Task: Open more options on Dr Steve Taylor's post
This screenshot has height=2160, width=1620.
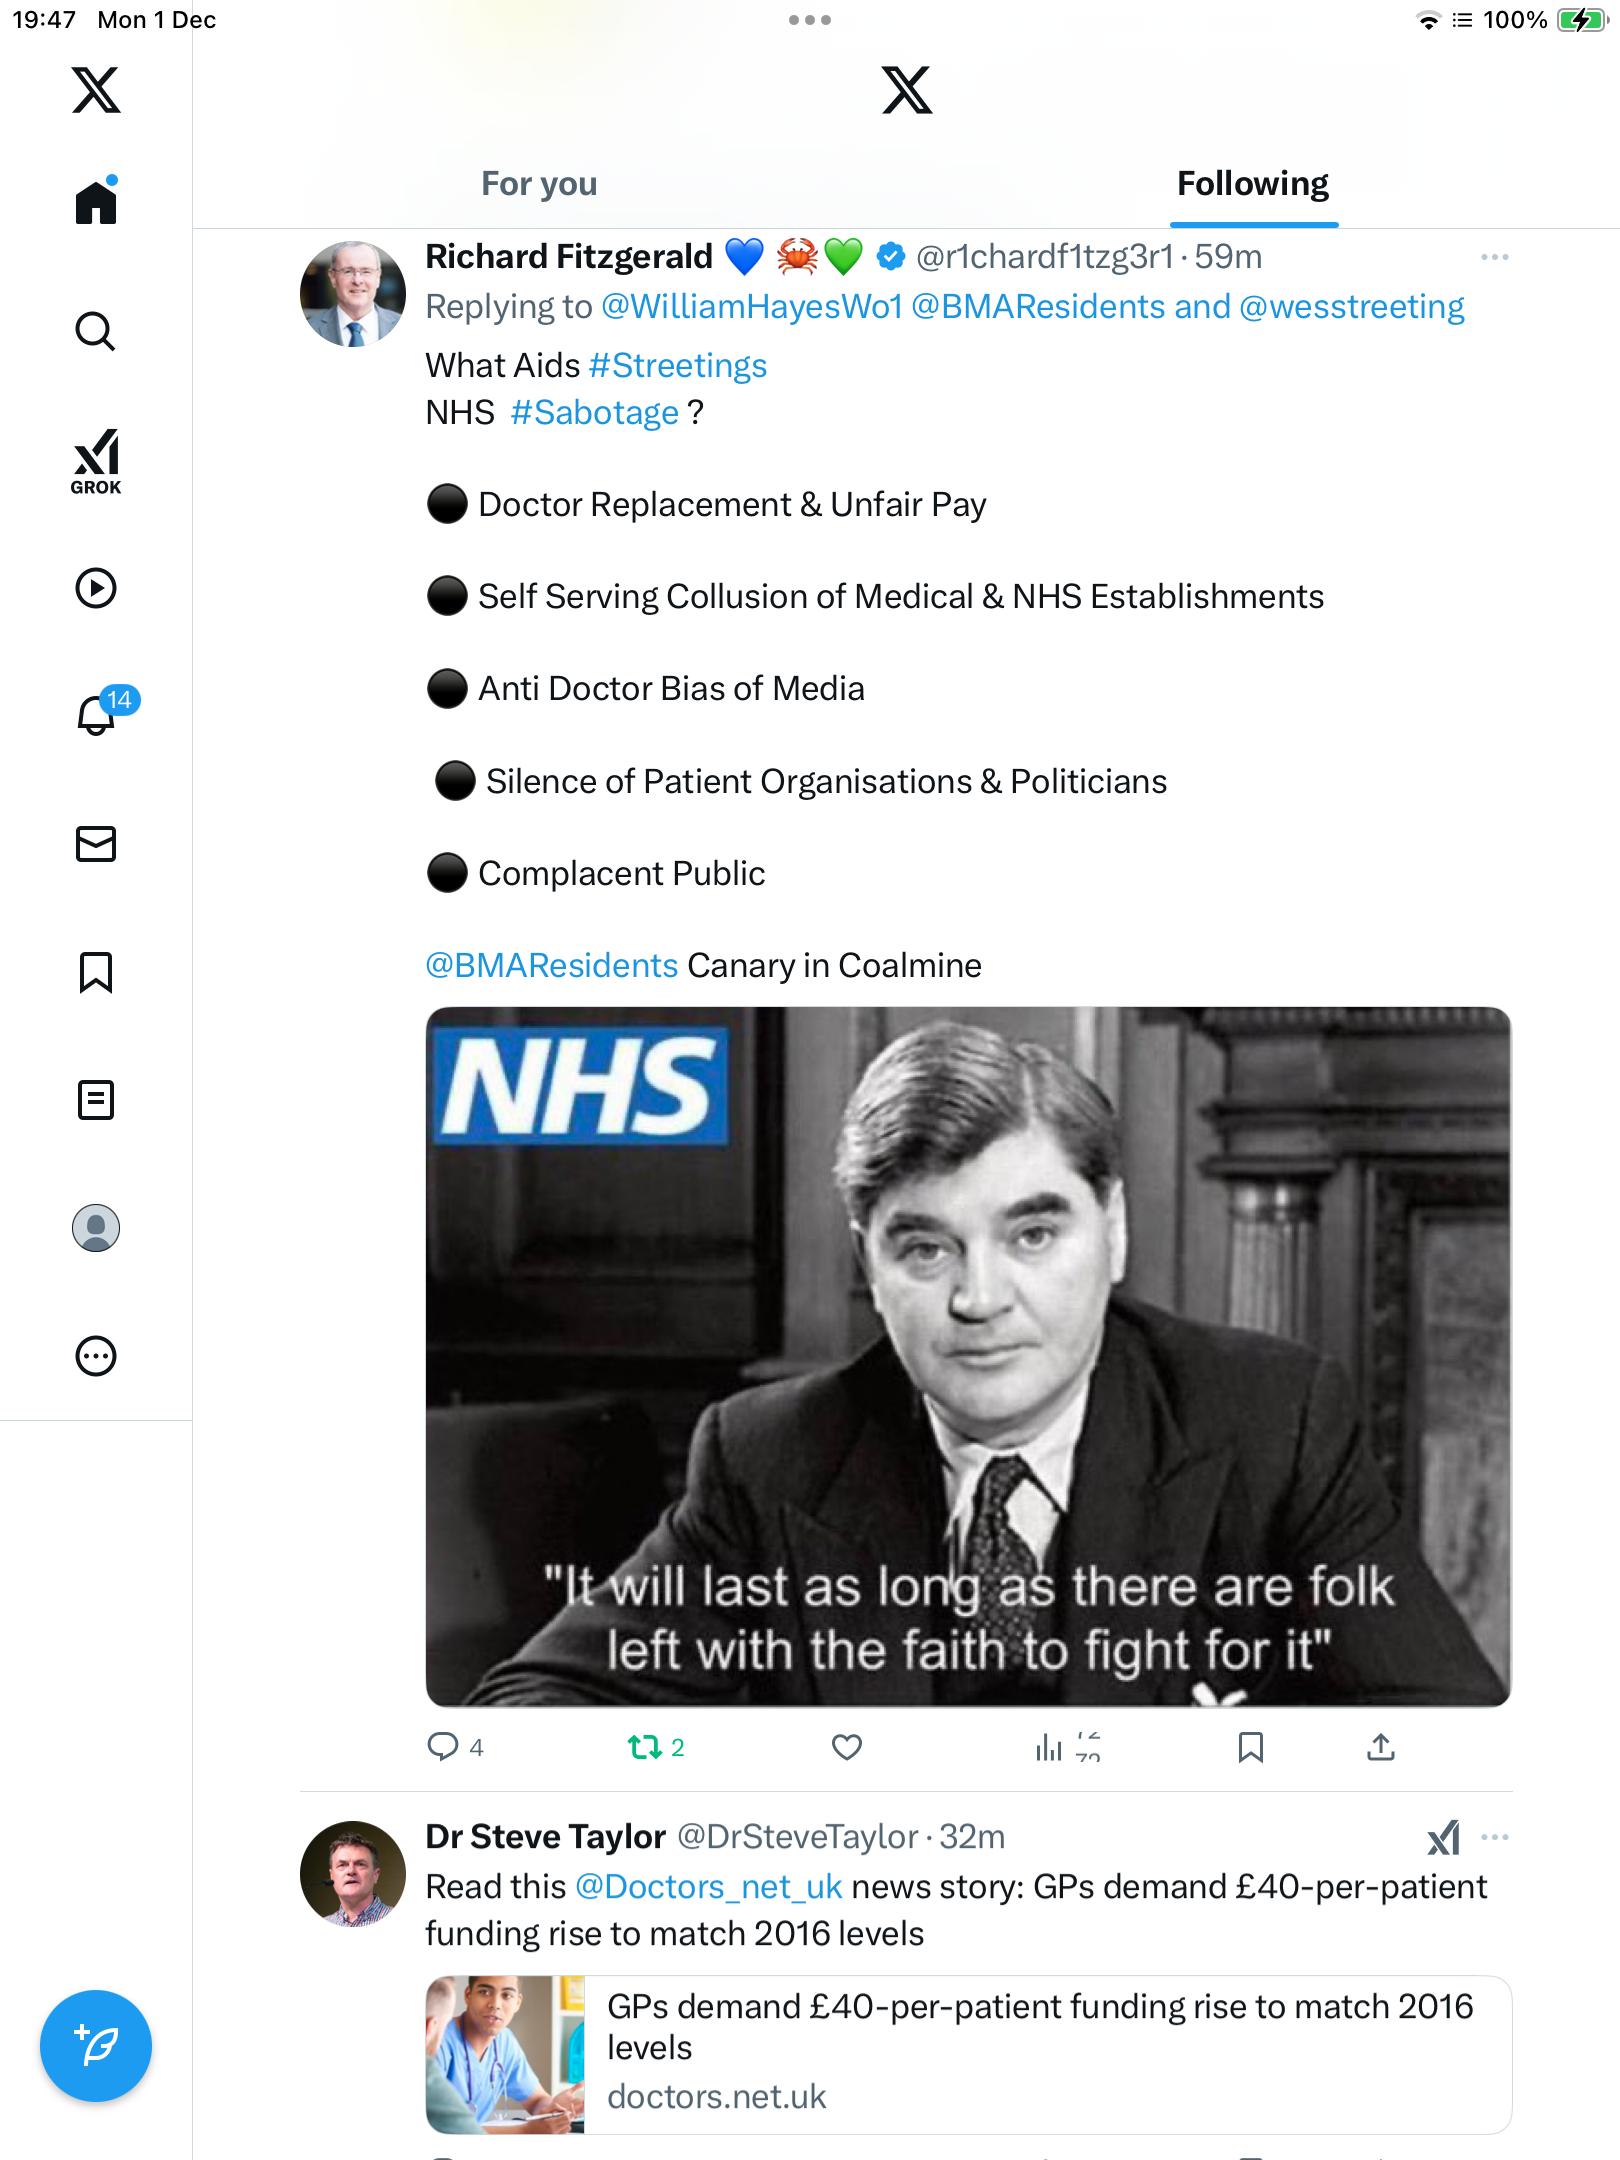Action: coord(1494,1837)
